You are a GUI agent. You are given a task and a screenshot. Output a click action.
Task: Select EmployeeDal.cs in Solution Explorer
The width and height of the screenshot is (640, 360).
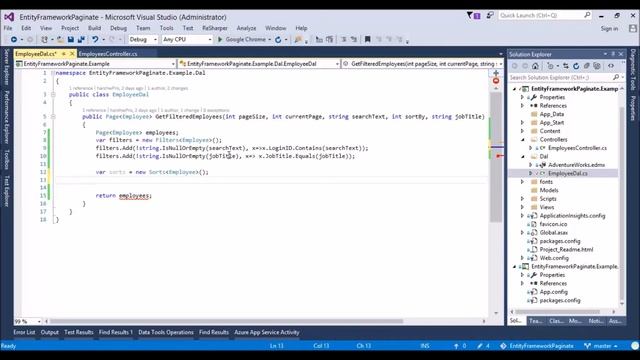click(x=567, y=173)
